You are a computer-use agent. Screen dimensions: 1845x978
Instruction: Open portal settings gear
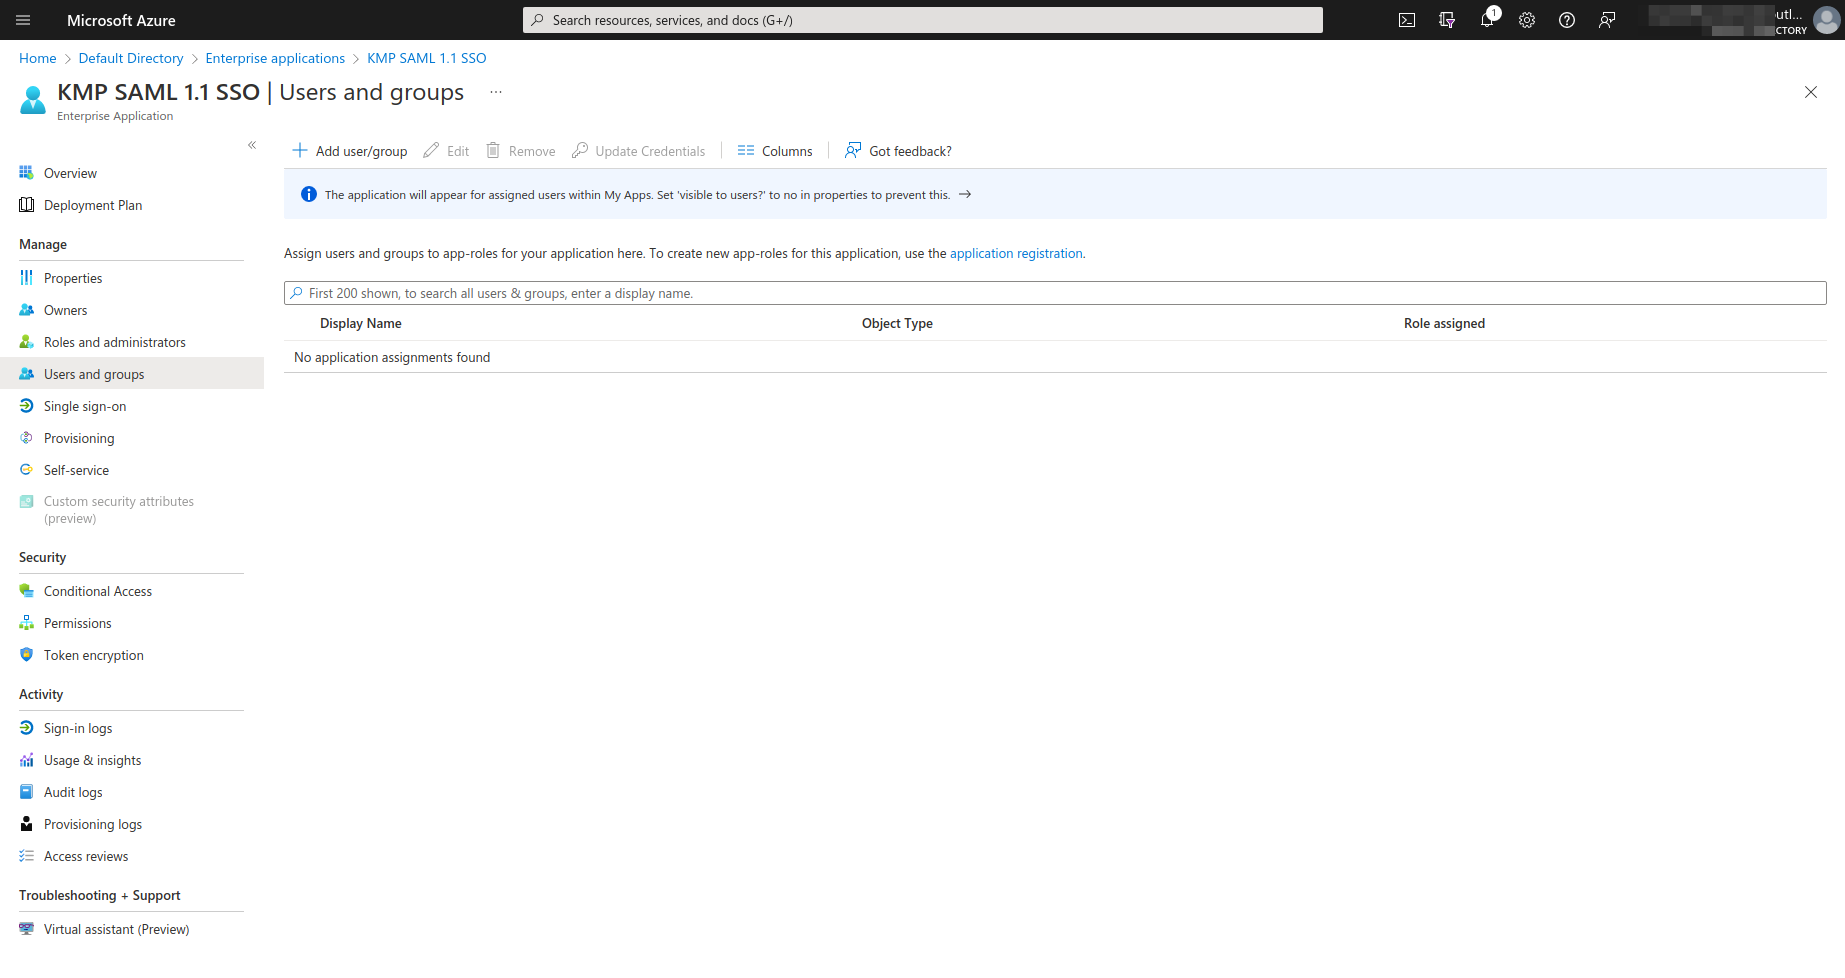tap(1527, 20)
